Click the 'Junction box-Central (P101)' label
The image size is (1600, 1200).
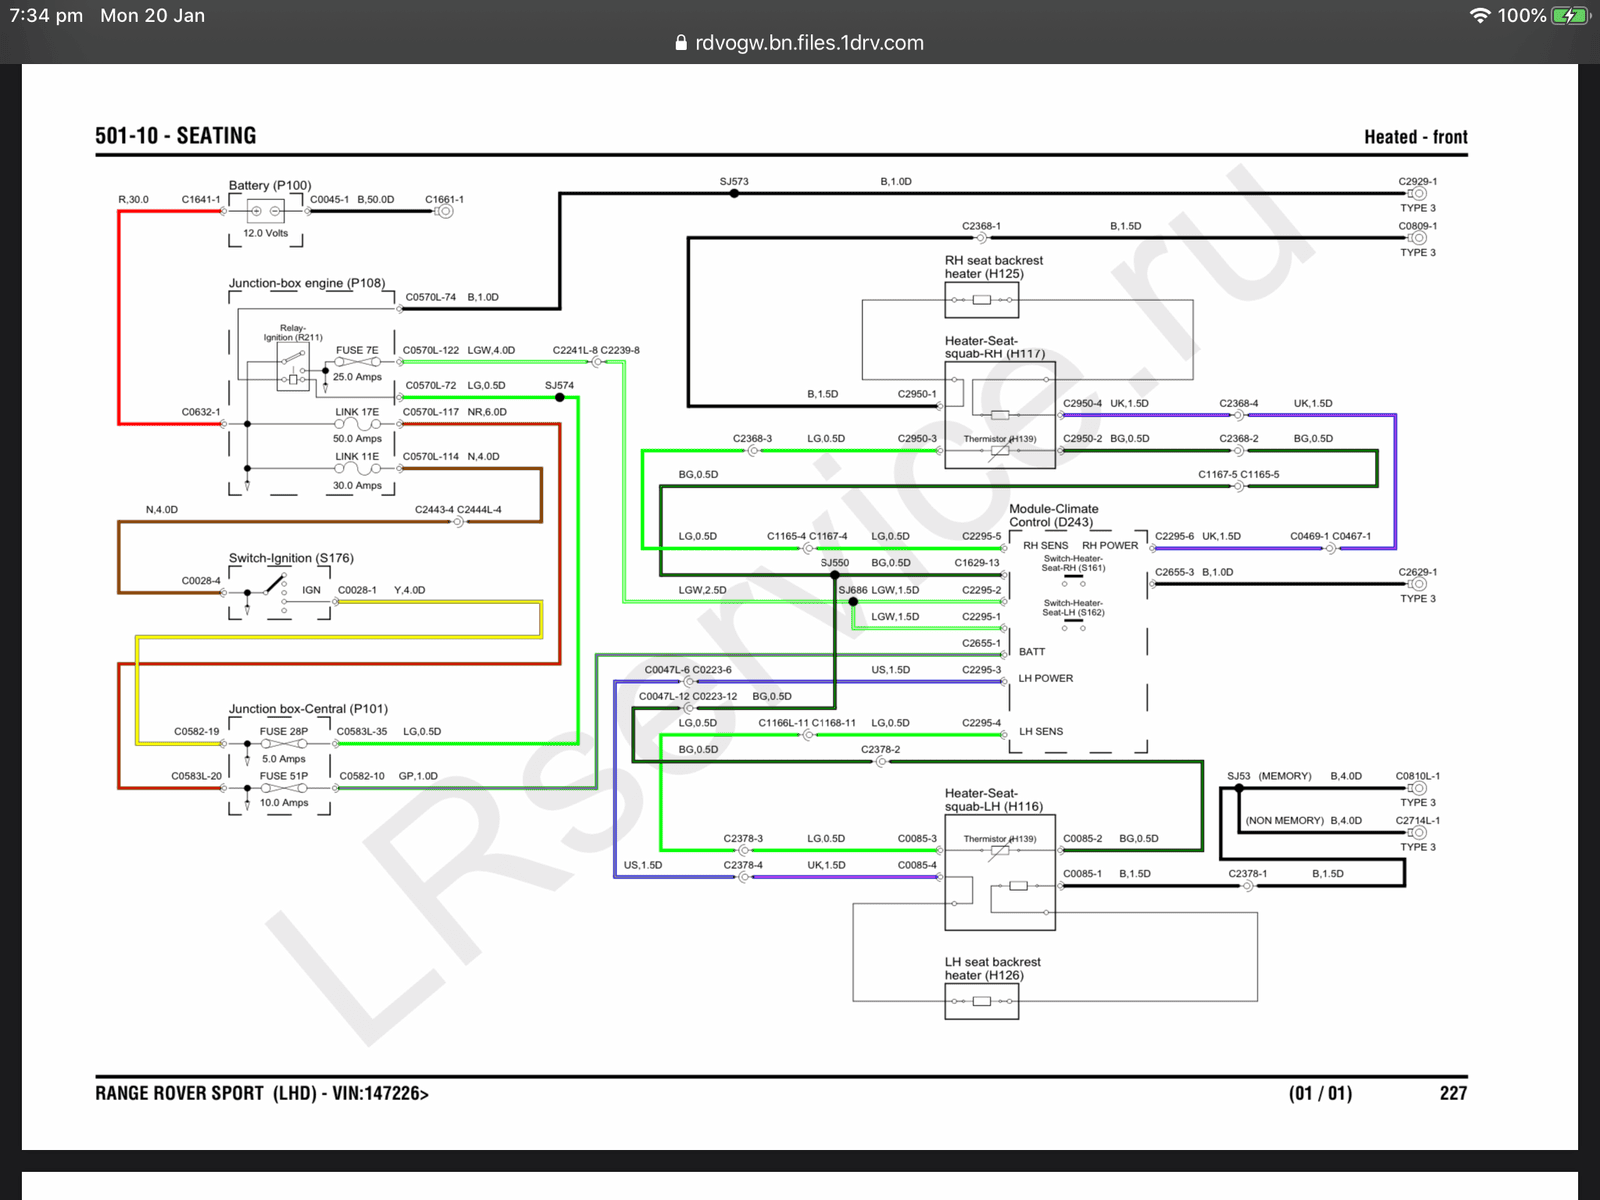pyautogui.click(x=308, y=709)
